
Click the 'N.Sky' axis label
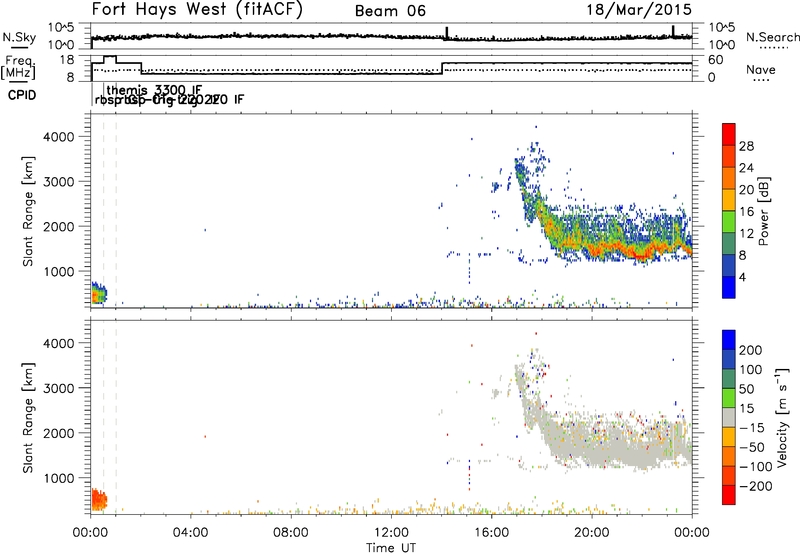click(x=19, y=38)
